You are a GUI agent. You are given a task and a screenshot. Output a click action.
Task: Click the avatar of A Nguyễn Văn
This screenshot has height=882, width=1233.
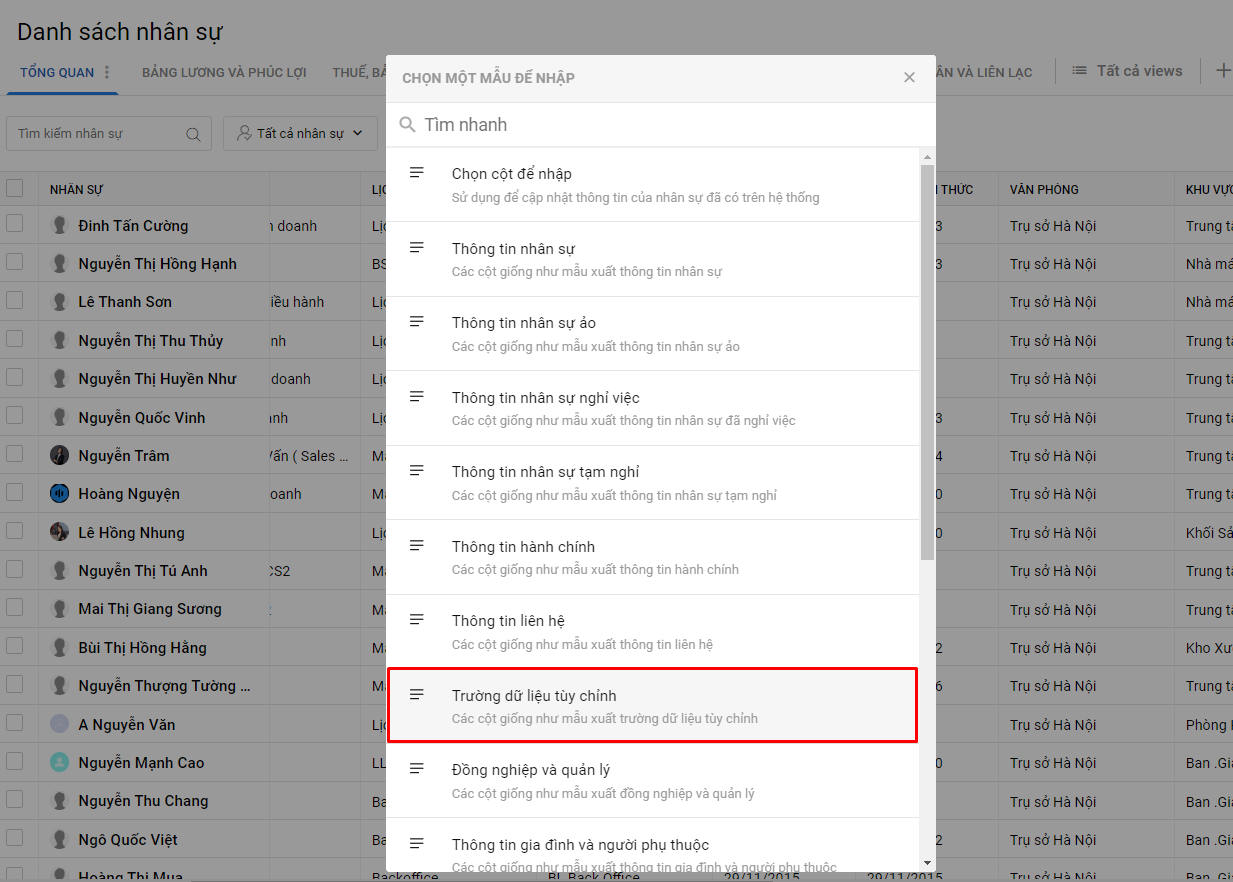[x=60, y=724]
